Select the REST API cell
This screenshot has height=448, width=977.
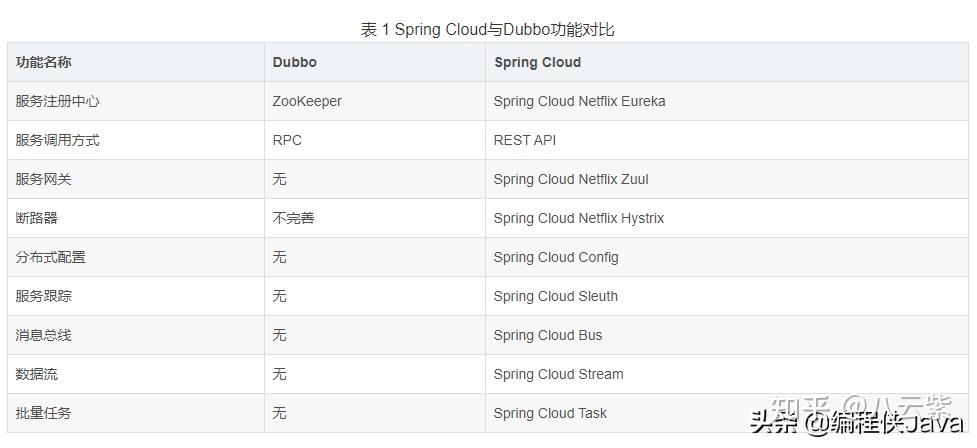click(525, 140)
